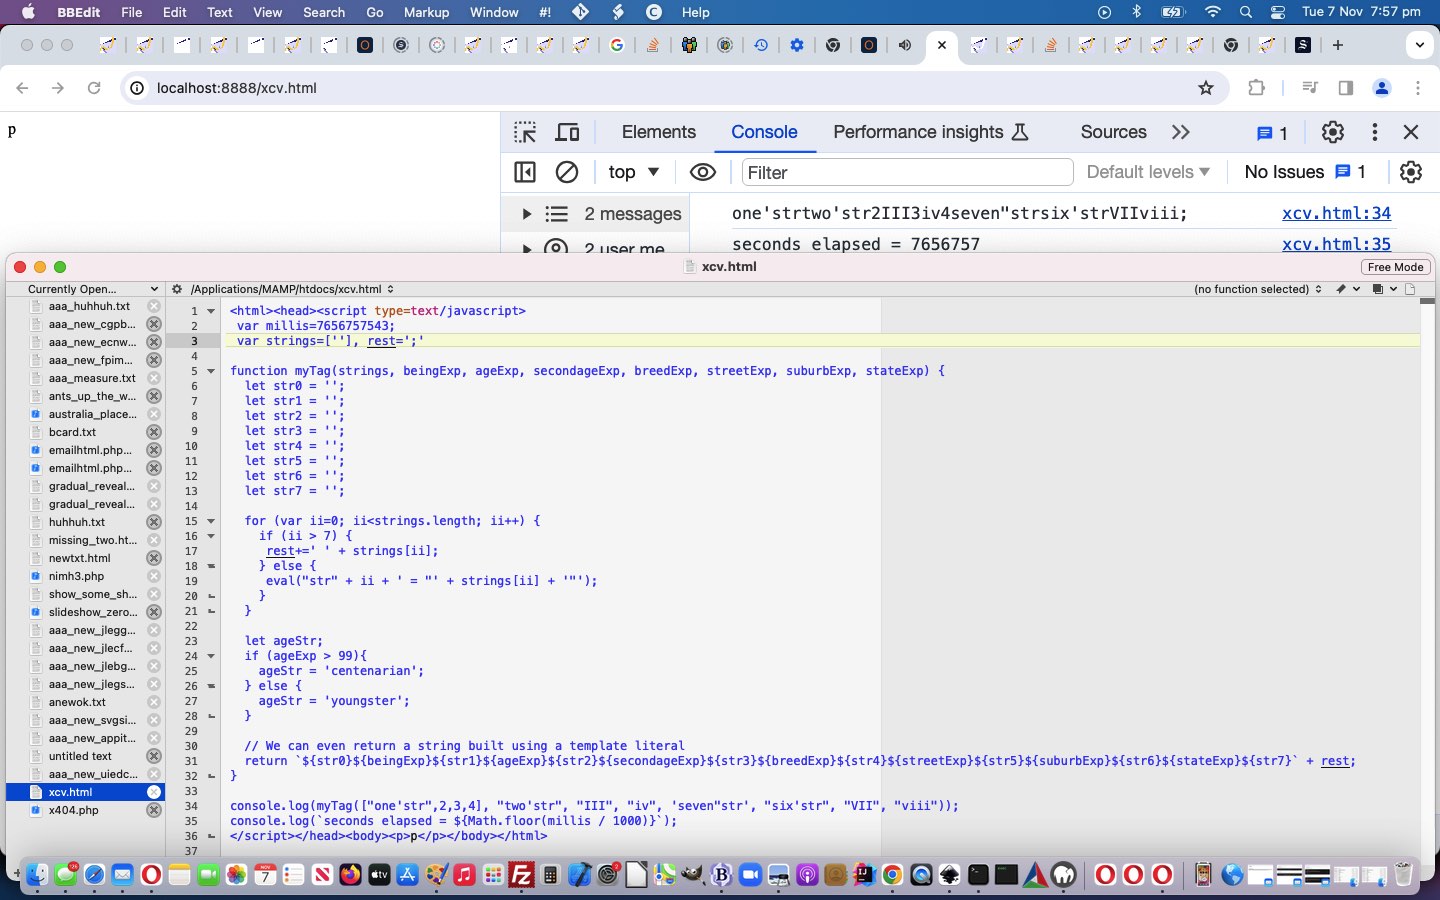Open App Store from the Dock
Screen dimensions: 1440x900
[407, 875]
